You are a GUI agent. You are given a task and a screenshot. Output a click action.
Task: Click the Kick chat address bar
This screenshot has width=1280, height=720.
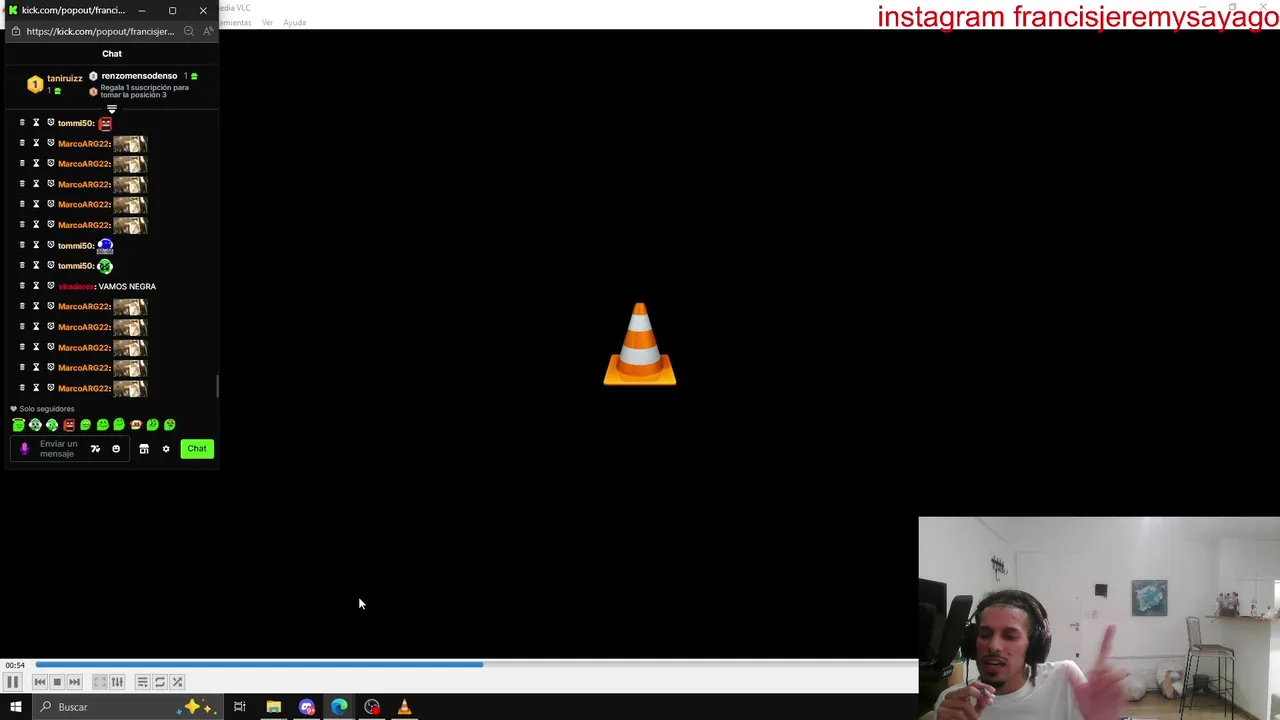(100, 31)
